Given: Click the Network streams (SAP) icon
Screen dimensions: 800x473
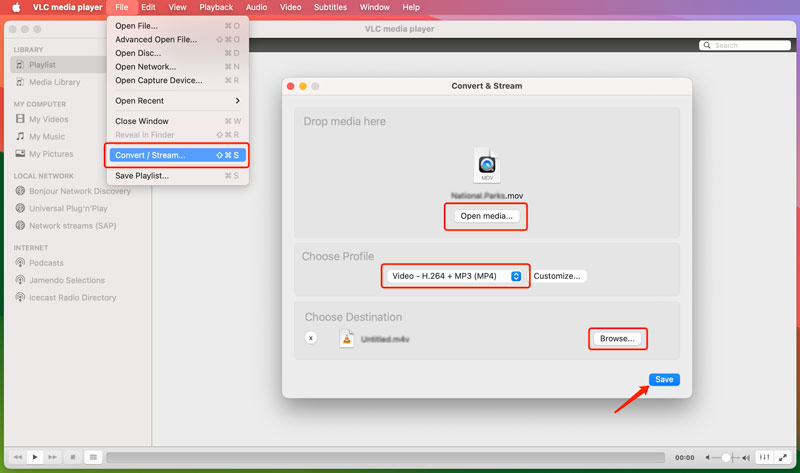Looking at the screenshot, I should (20, 226).
